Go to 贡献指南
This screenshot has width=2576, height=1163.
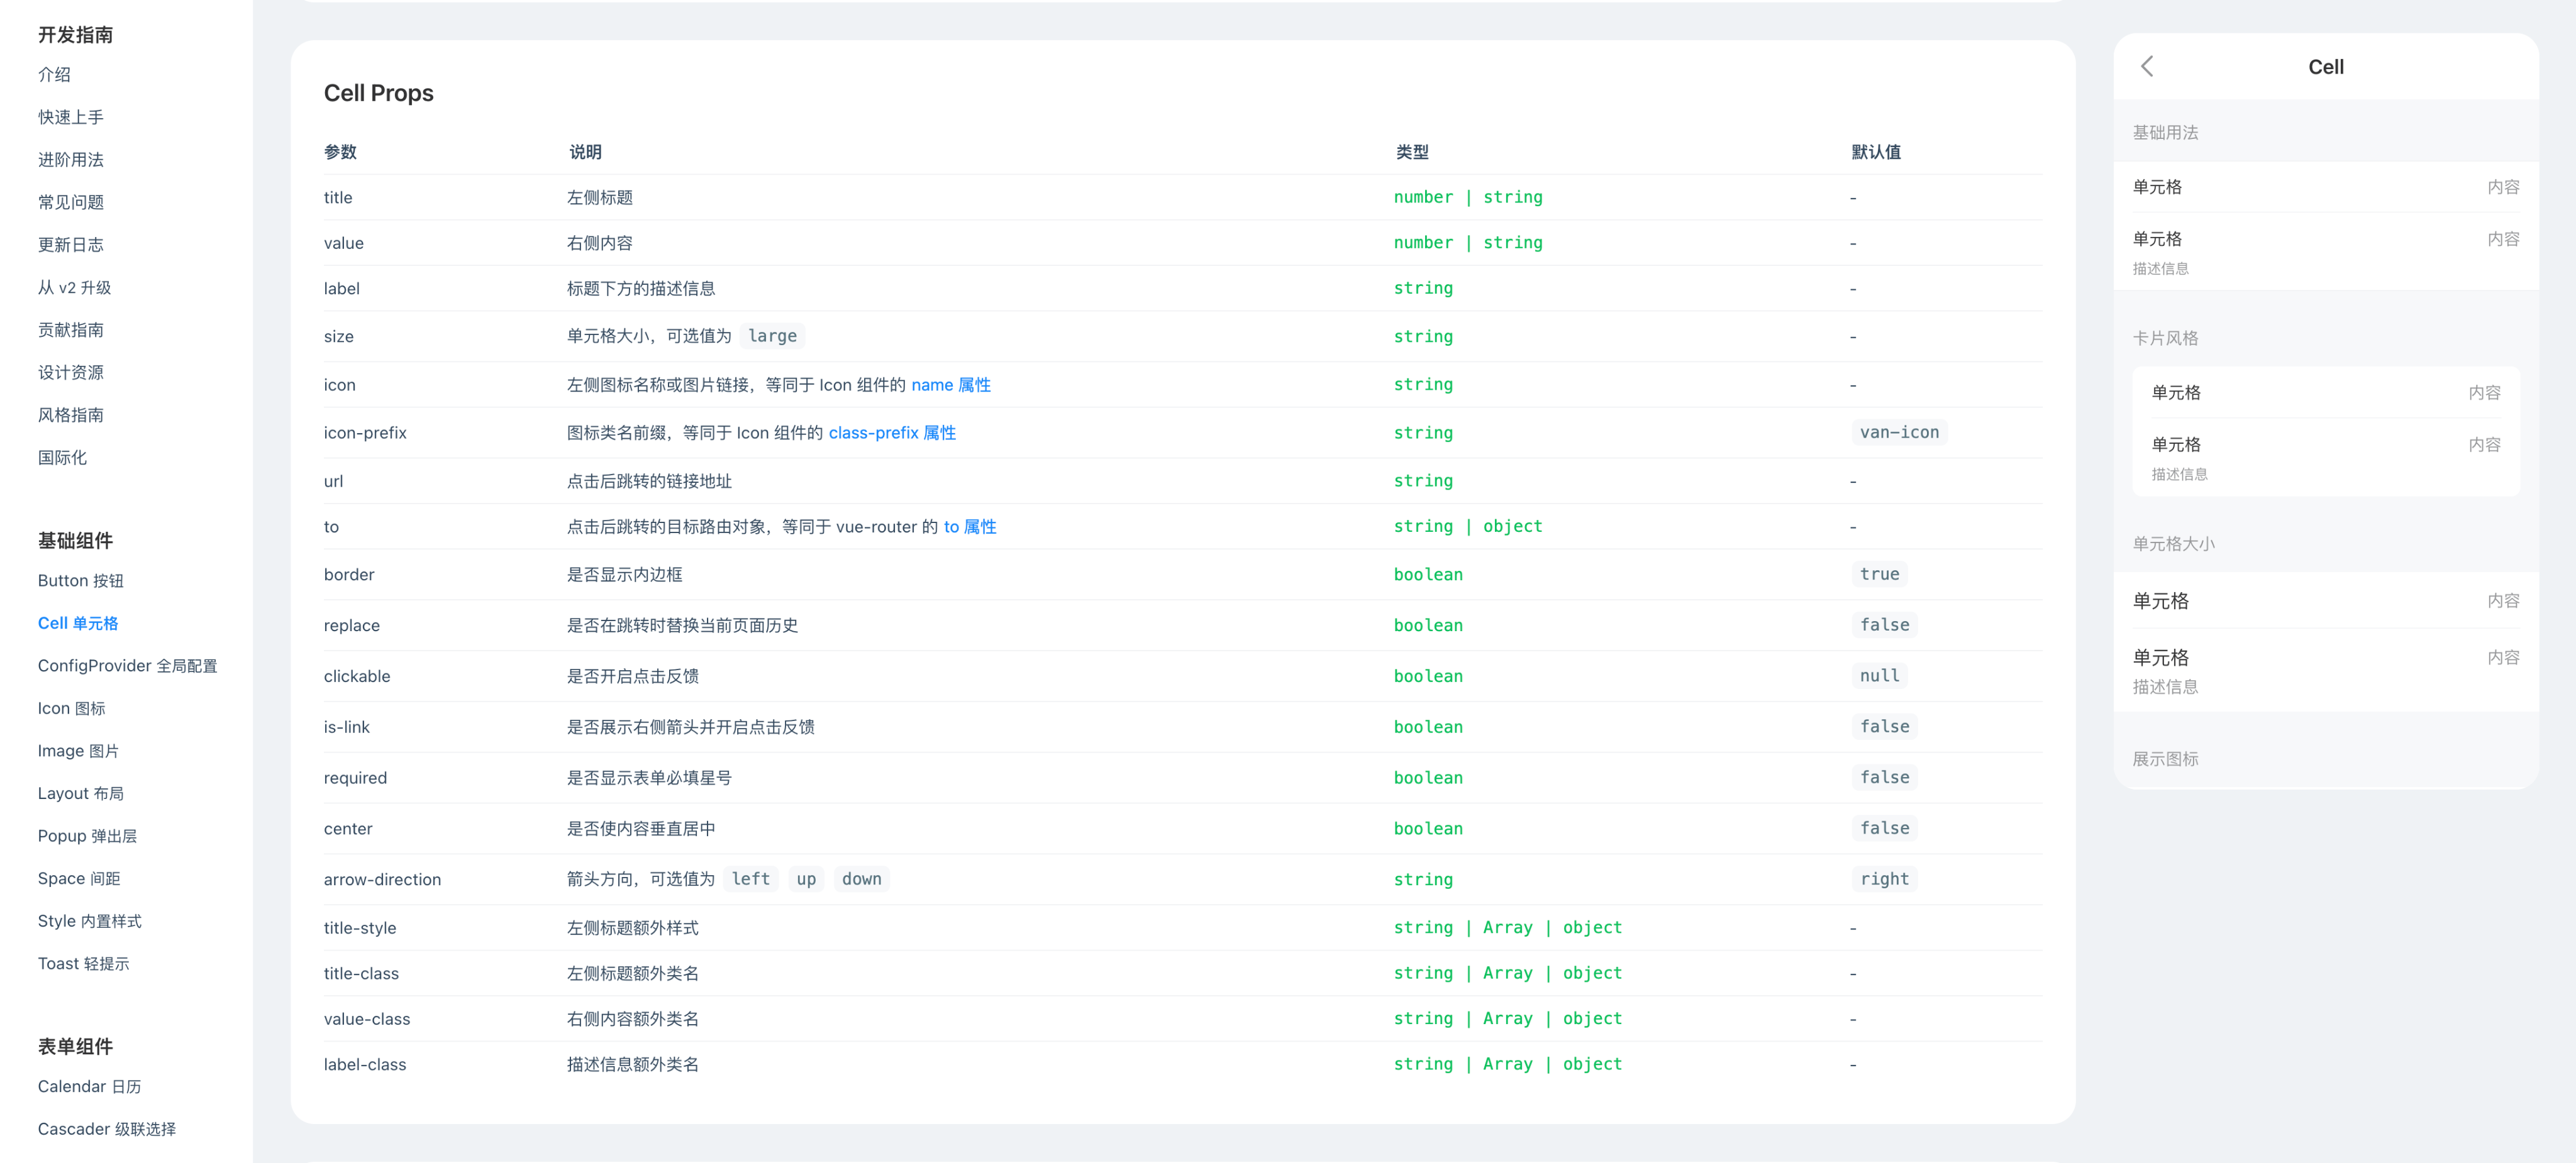tap(70, 330)
